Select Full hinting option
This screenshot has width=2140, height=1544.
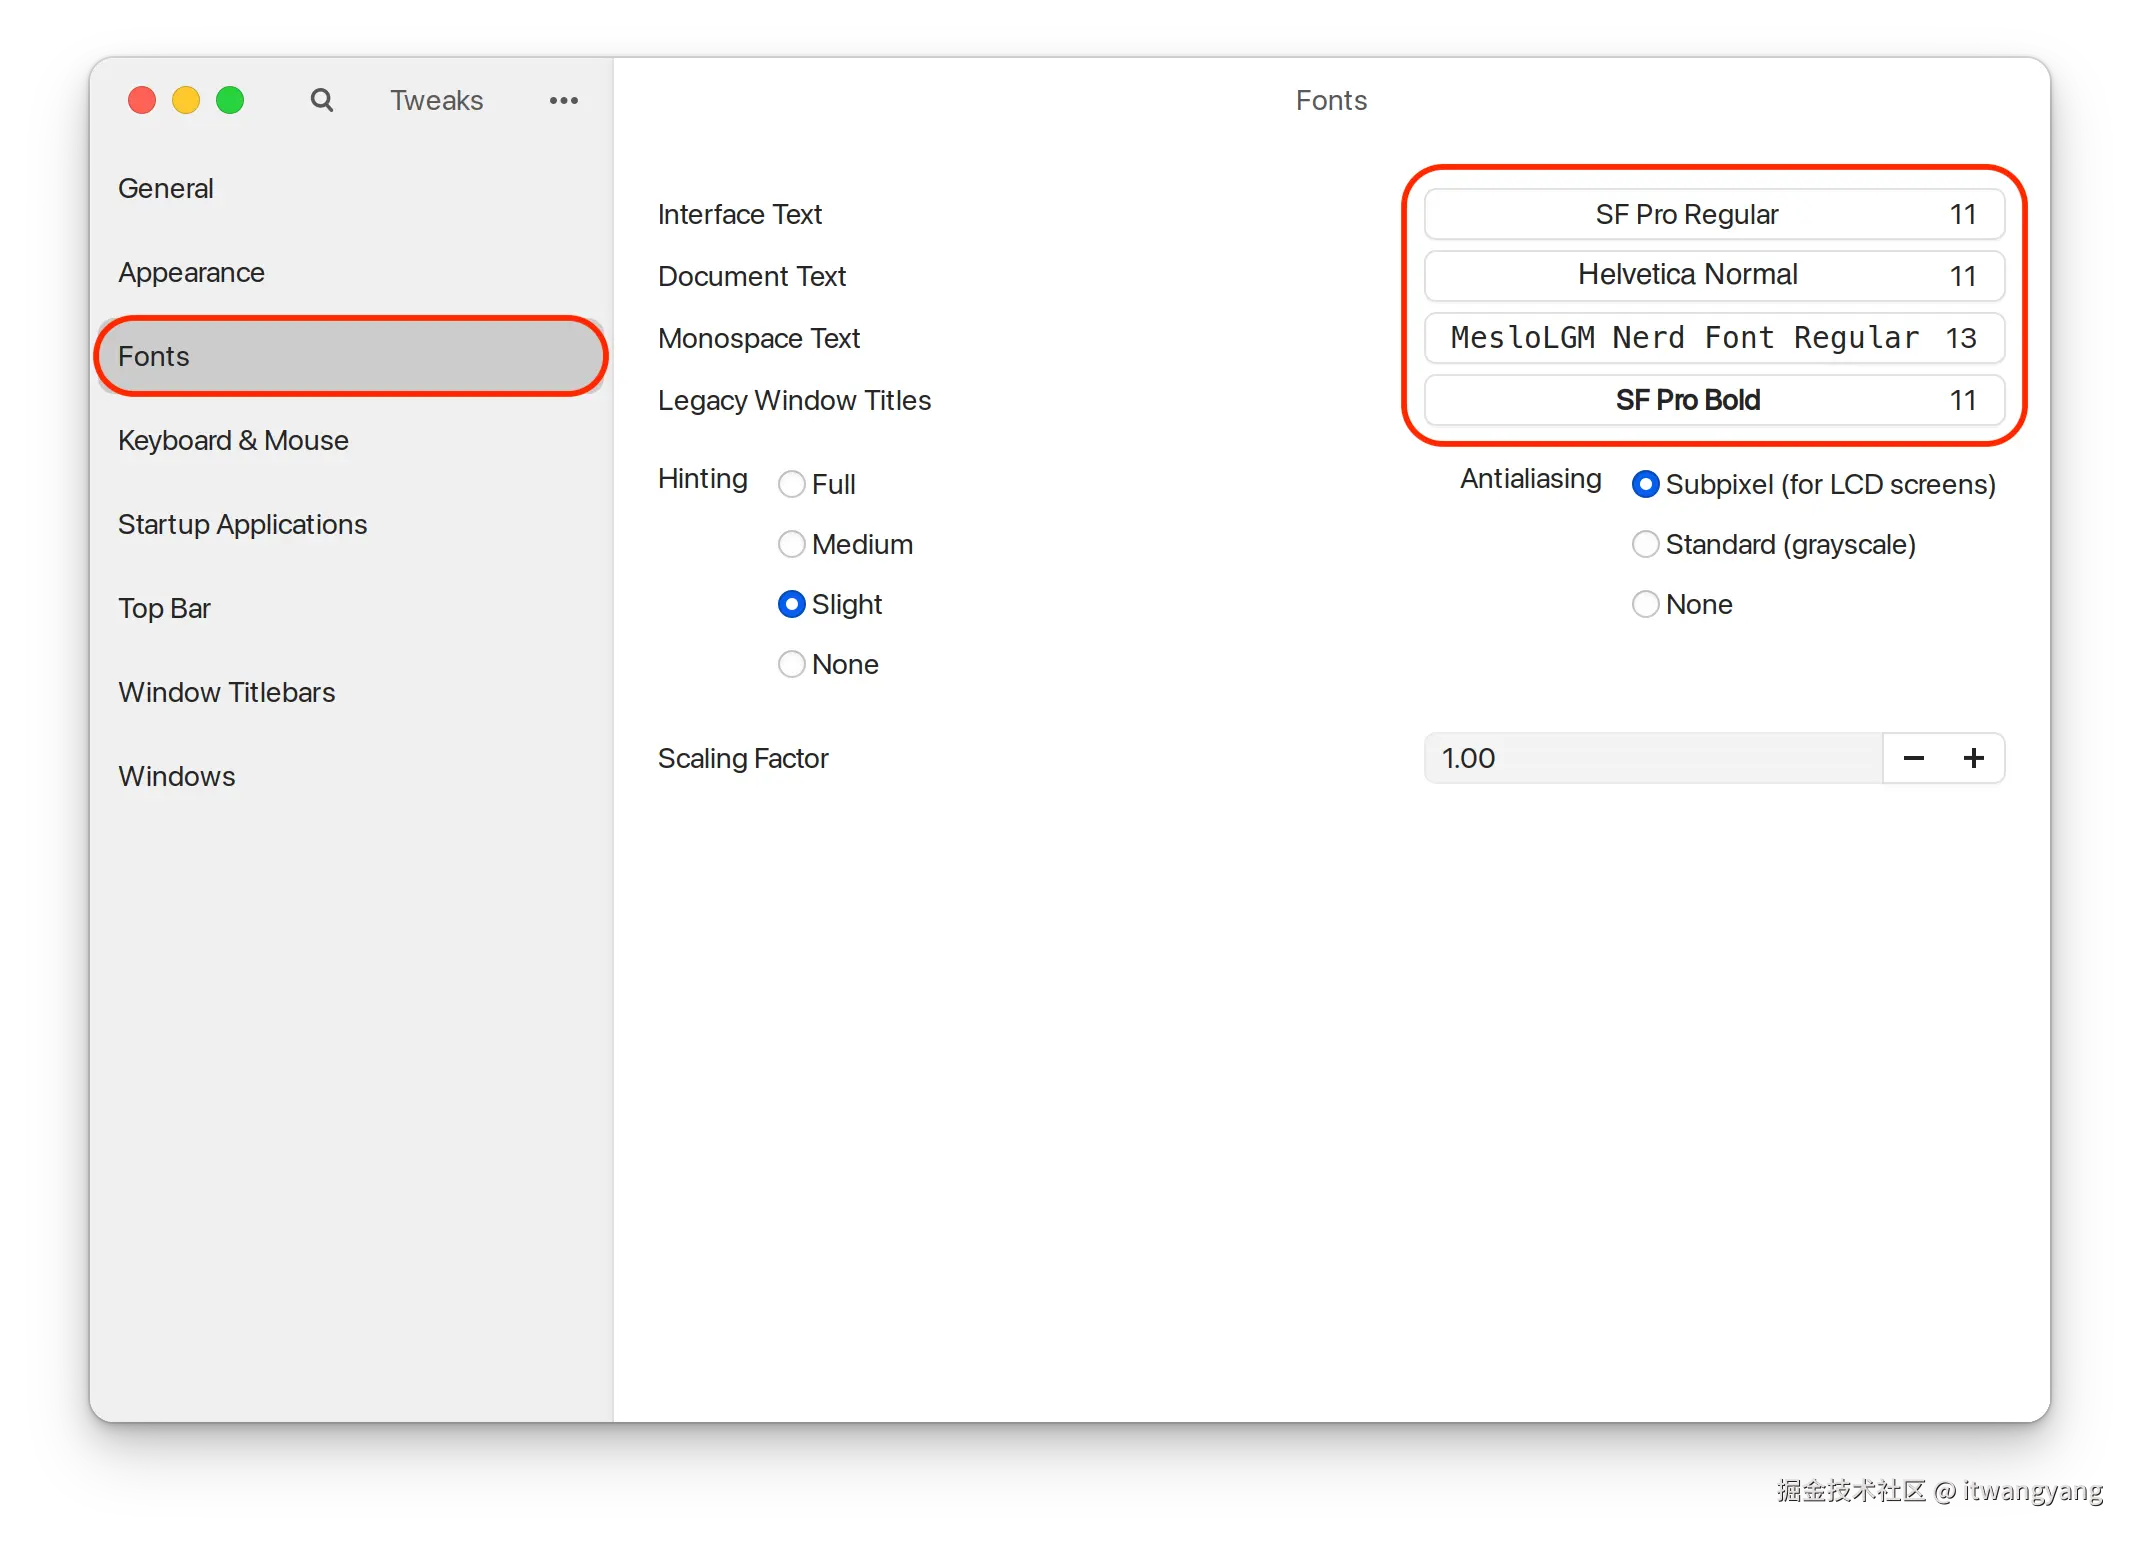[792, 484]
